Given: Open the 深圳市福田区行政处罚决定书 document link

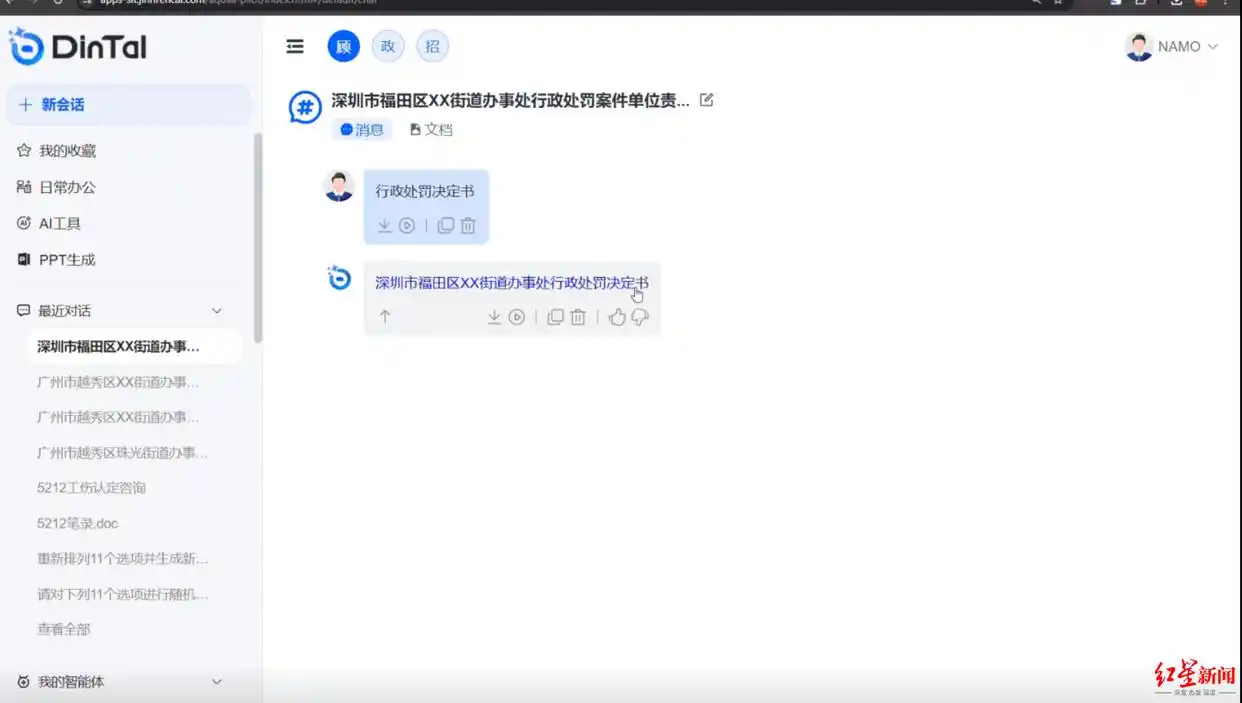Looking at the screenshot, I should [512, 282].
